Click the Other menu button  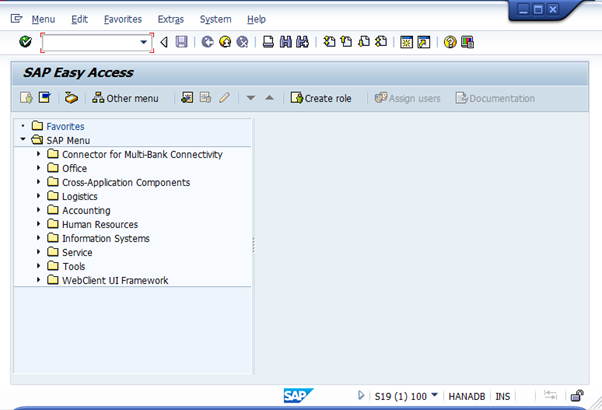point(125,98)
